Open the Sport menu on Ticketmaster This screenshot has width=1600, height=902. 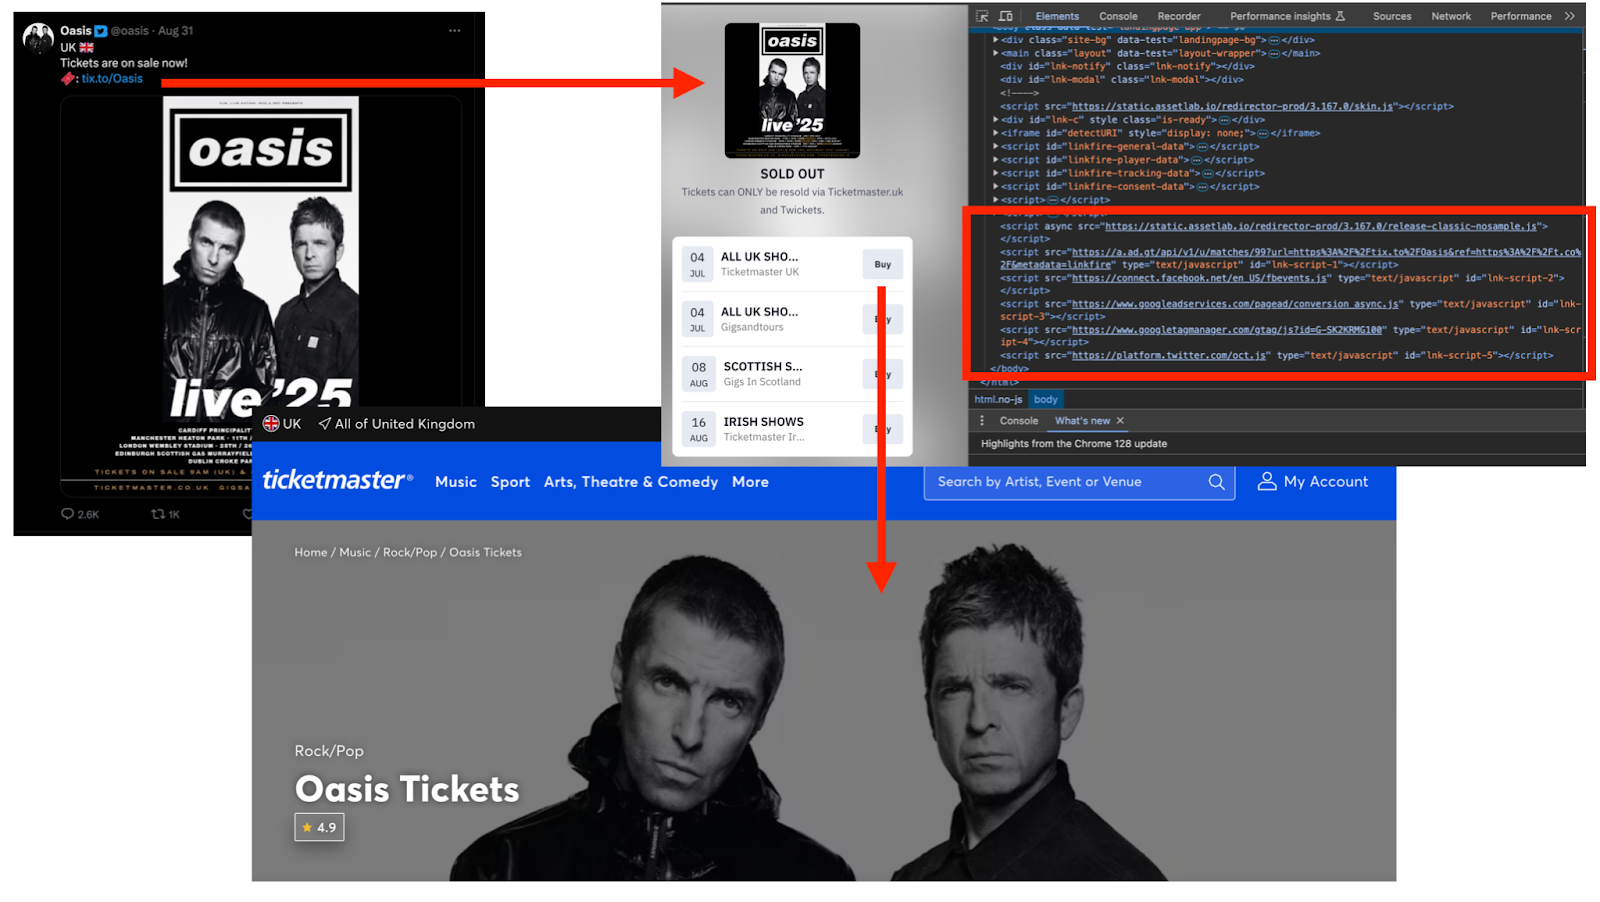point(510,482)
